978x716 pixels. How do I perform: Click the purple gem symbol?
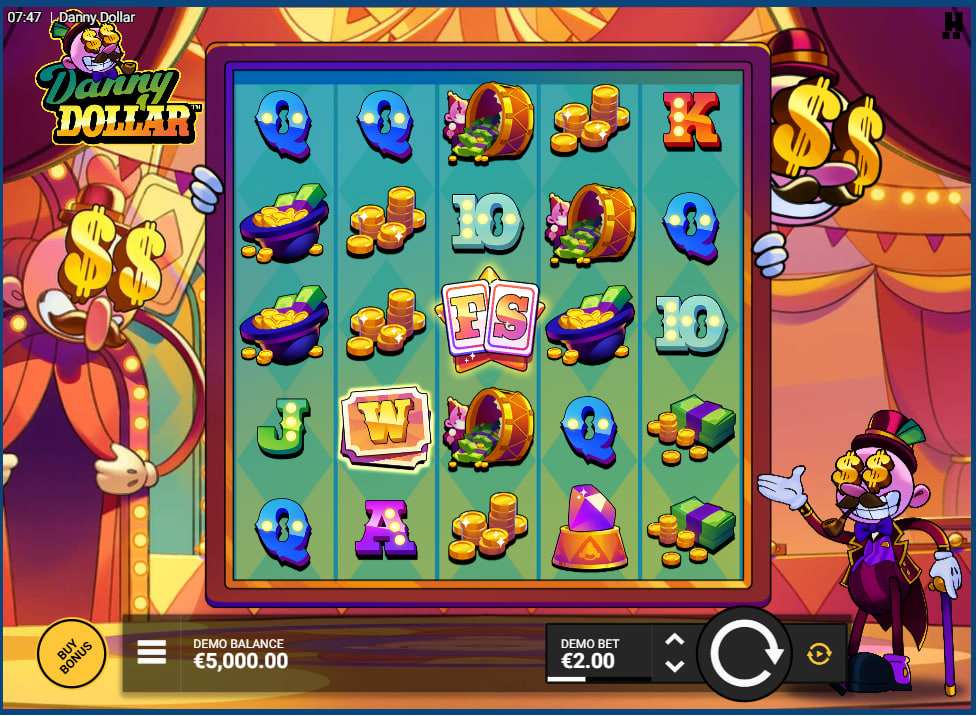(589, 528)
